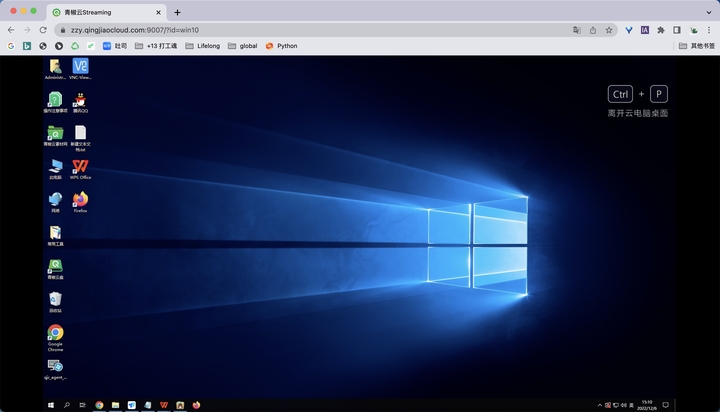Launch Tencent QQ from the desktop
The height and width of the screenshot is (412, 720).
point(80,100)
